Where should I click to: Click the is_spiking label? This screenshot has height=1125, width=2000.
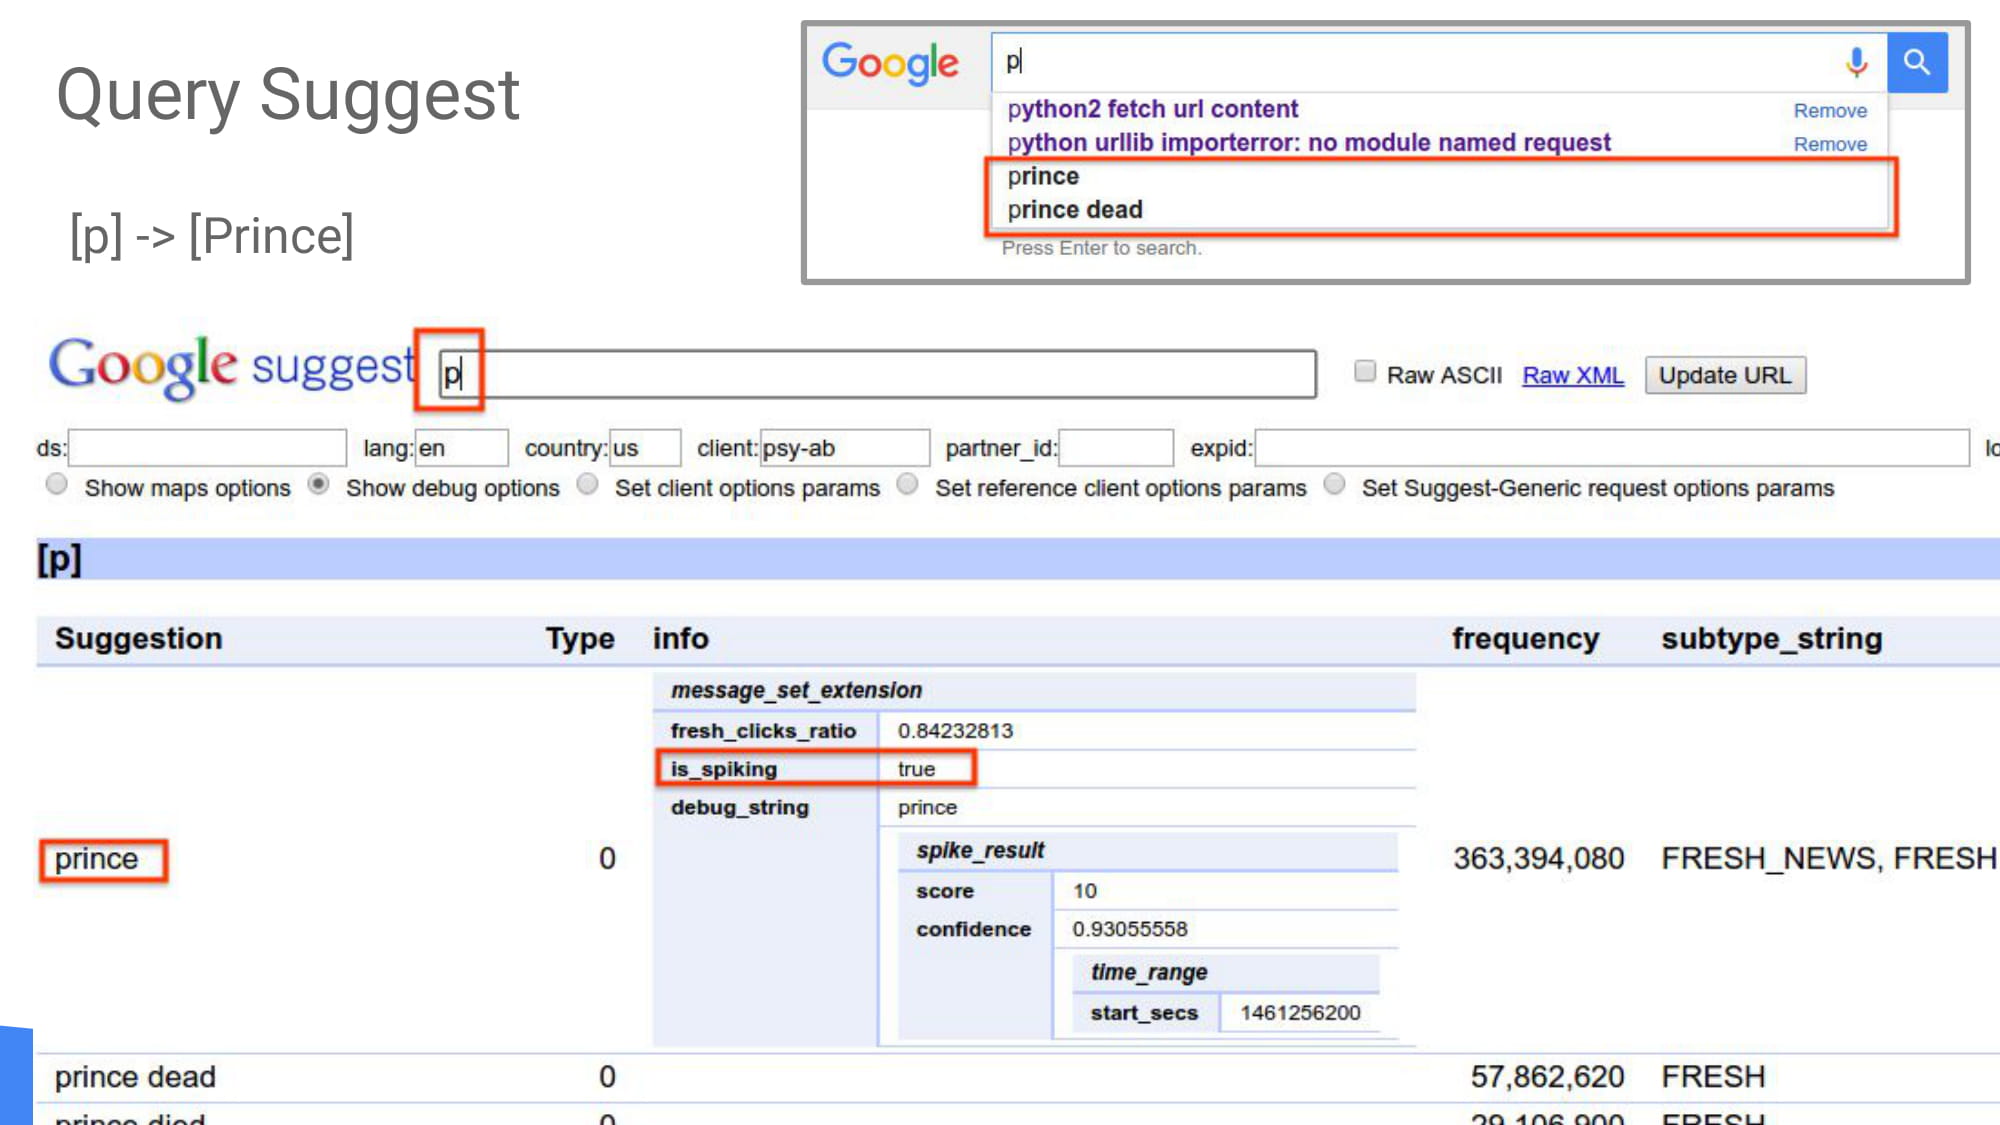point(724,769)
